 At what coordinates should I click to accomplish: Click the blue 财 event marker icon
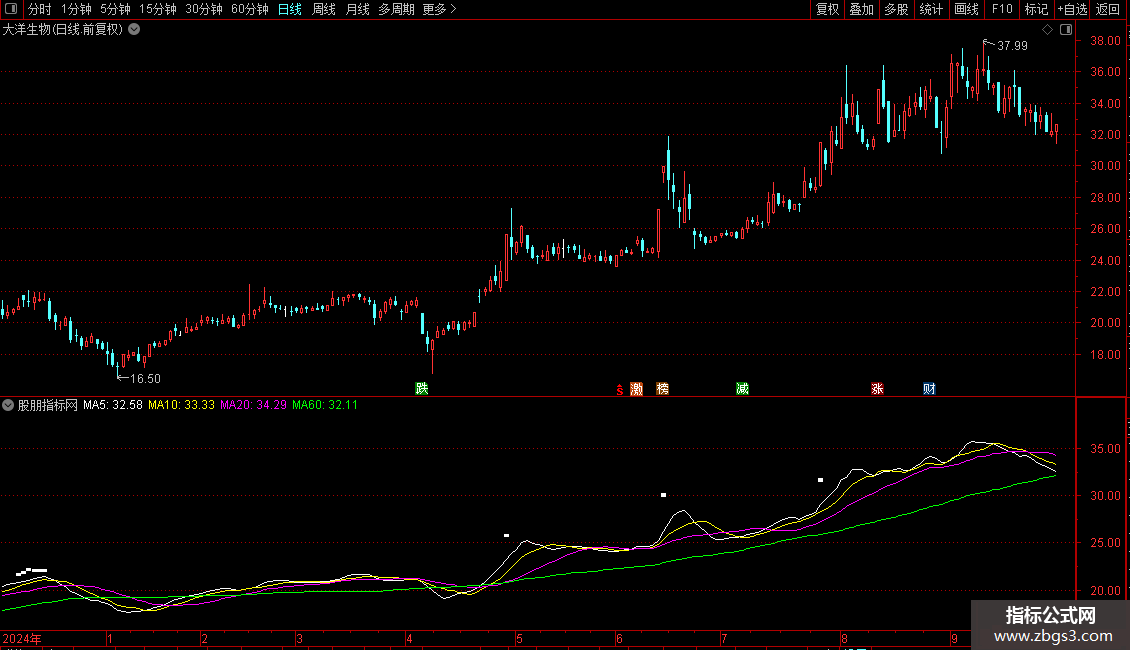[x=930, y=388]
